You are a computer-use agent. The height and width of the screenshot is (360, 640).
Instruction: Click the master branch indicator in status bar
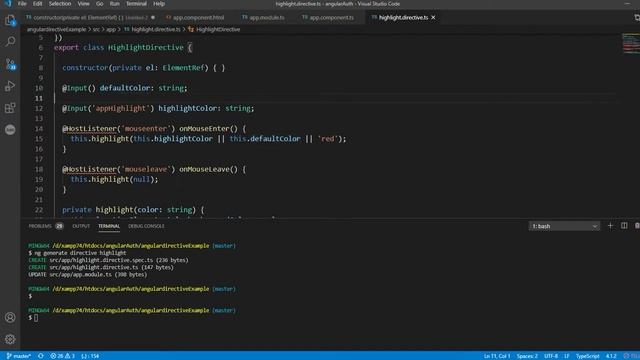(19, 356)
